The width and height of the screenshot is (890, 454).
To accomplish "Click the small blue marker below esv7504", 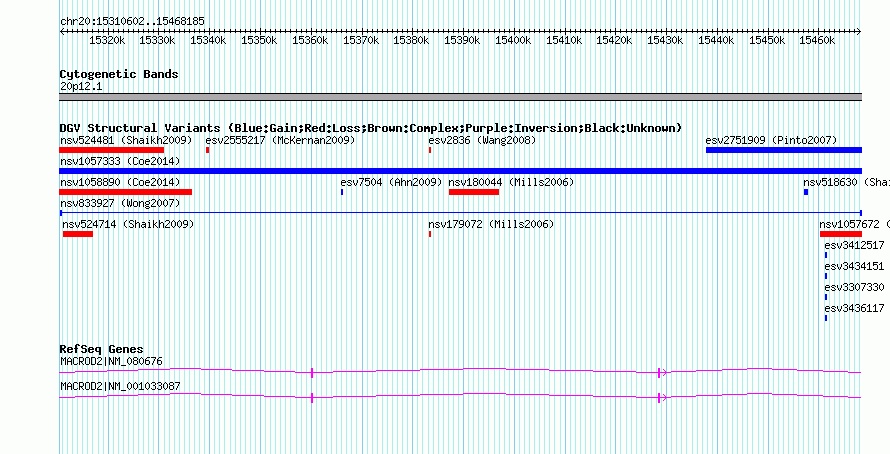I will (342, 192).
